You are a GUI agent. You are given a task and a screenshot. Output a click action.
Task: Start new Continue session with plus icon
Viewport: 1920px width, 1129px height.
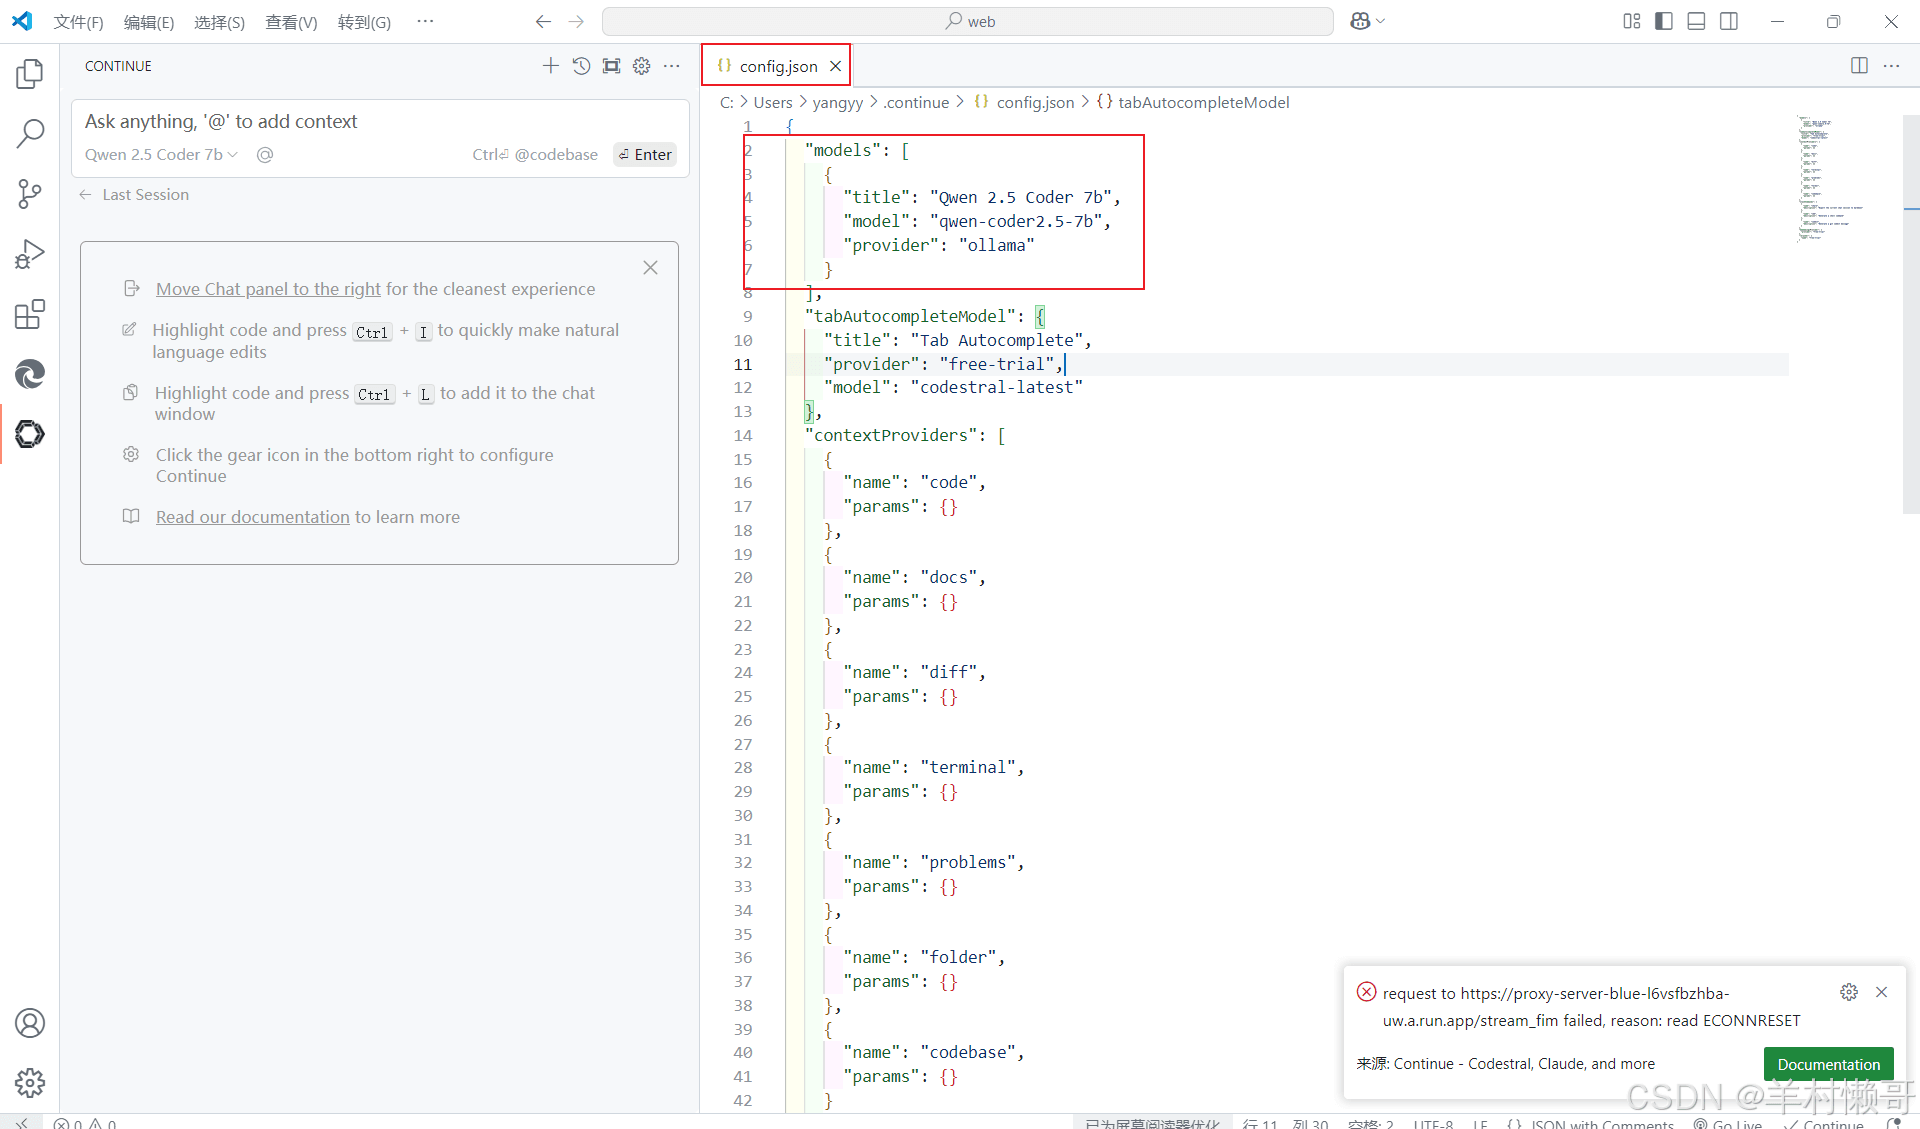[x=550, y=66]
